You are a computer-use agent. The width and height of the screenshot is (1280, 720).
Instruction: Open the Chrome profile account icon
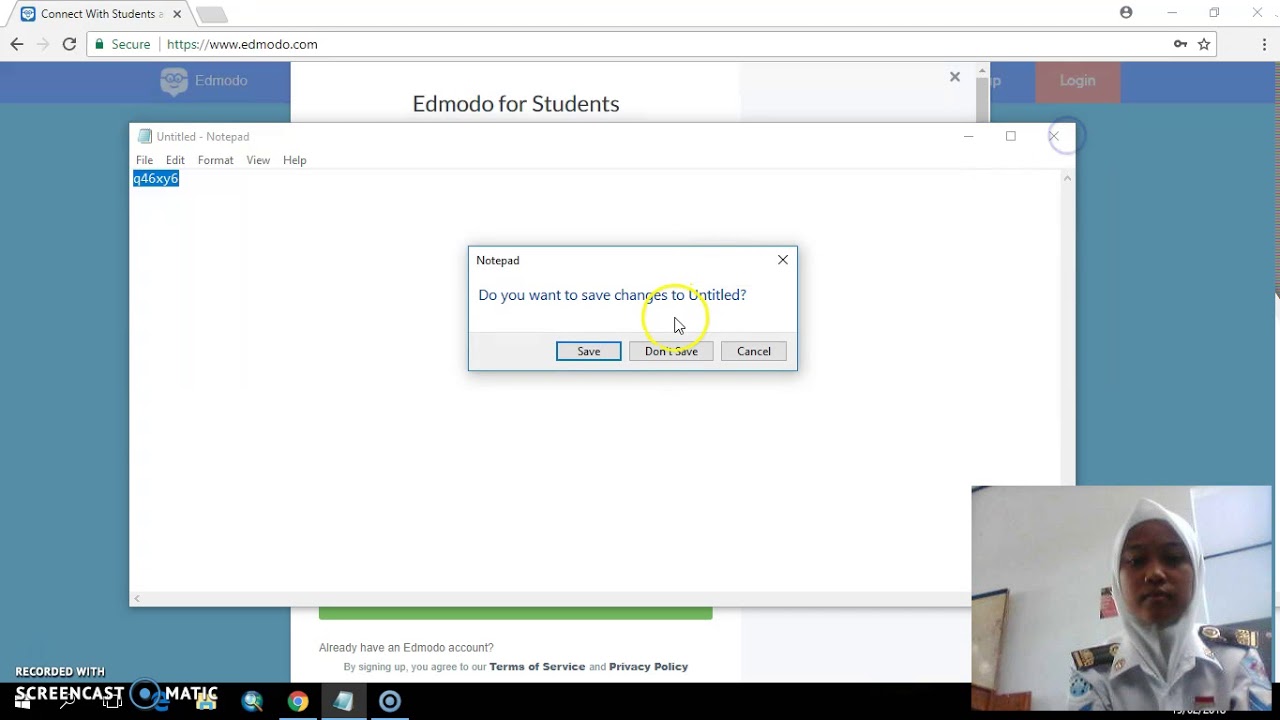(1126, 13)
